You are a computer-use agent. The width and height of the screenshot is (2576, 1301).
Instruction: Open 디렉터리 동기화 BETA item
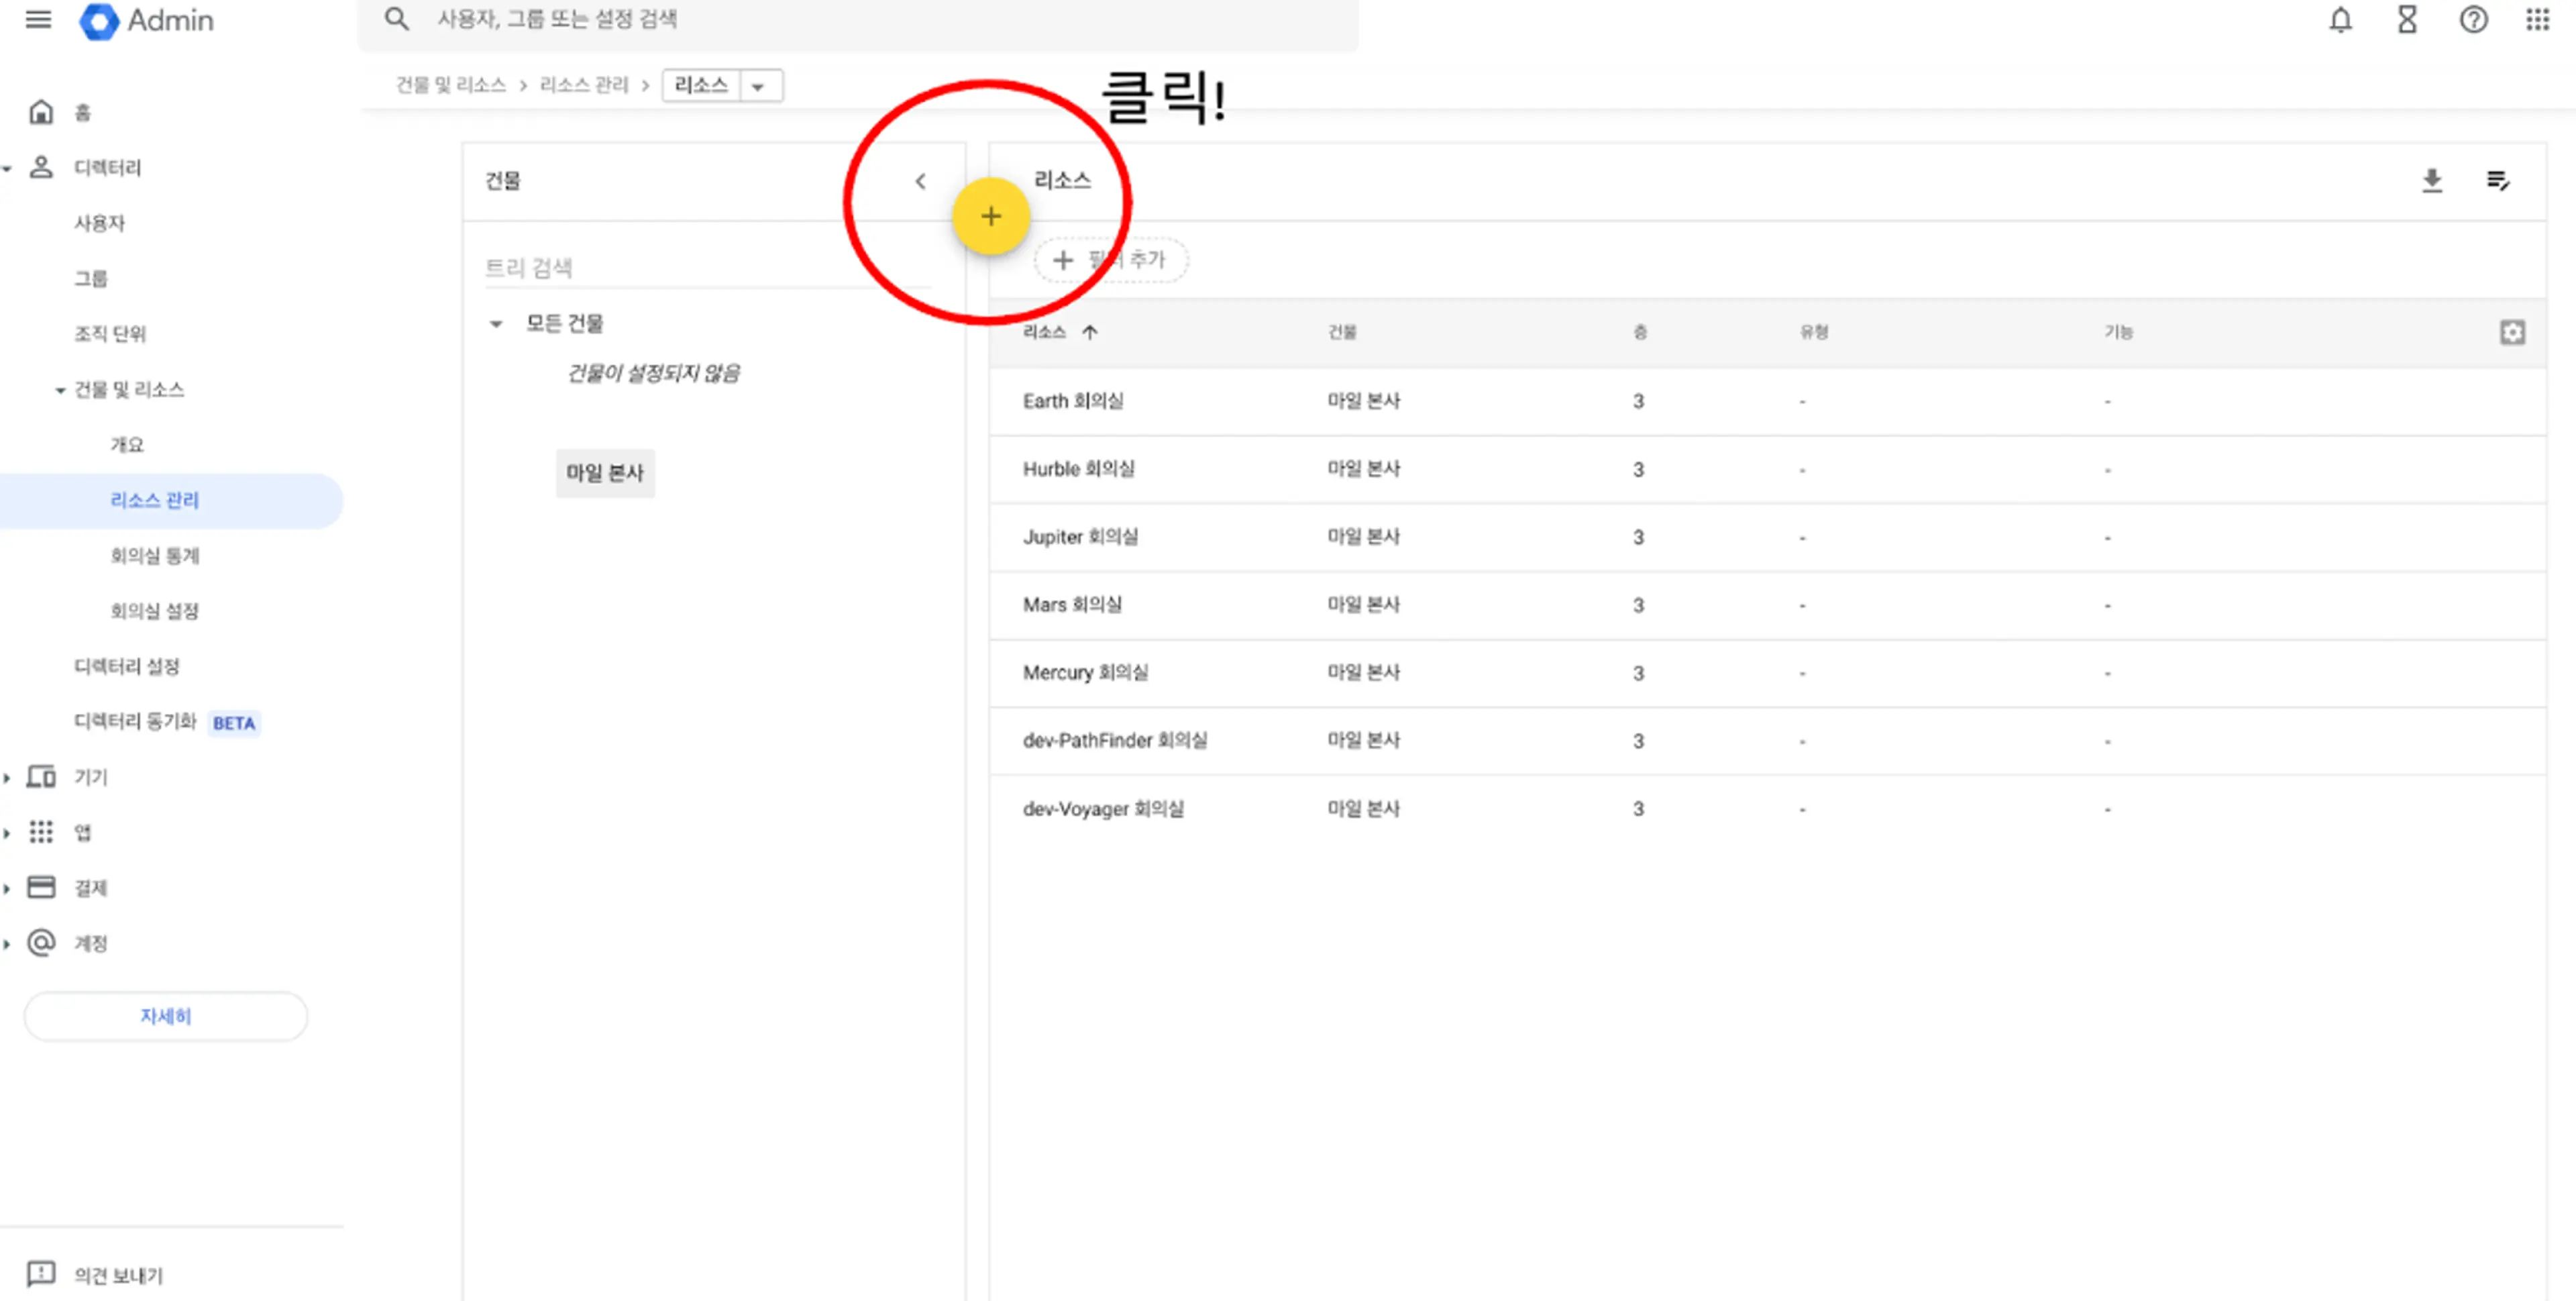click(x=166, y=721)
